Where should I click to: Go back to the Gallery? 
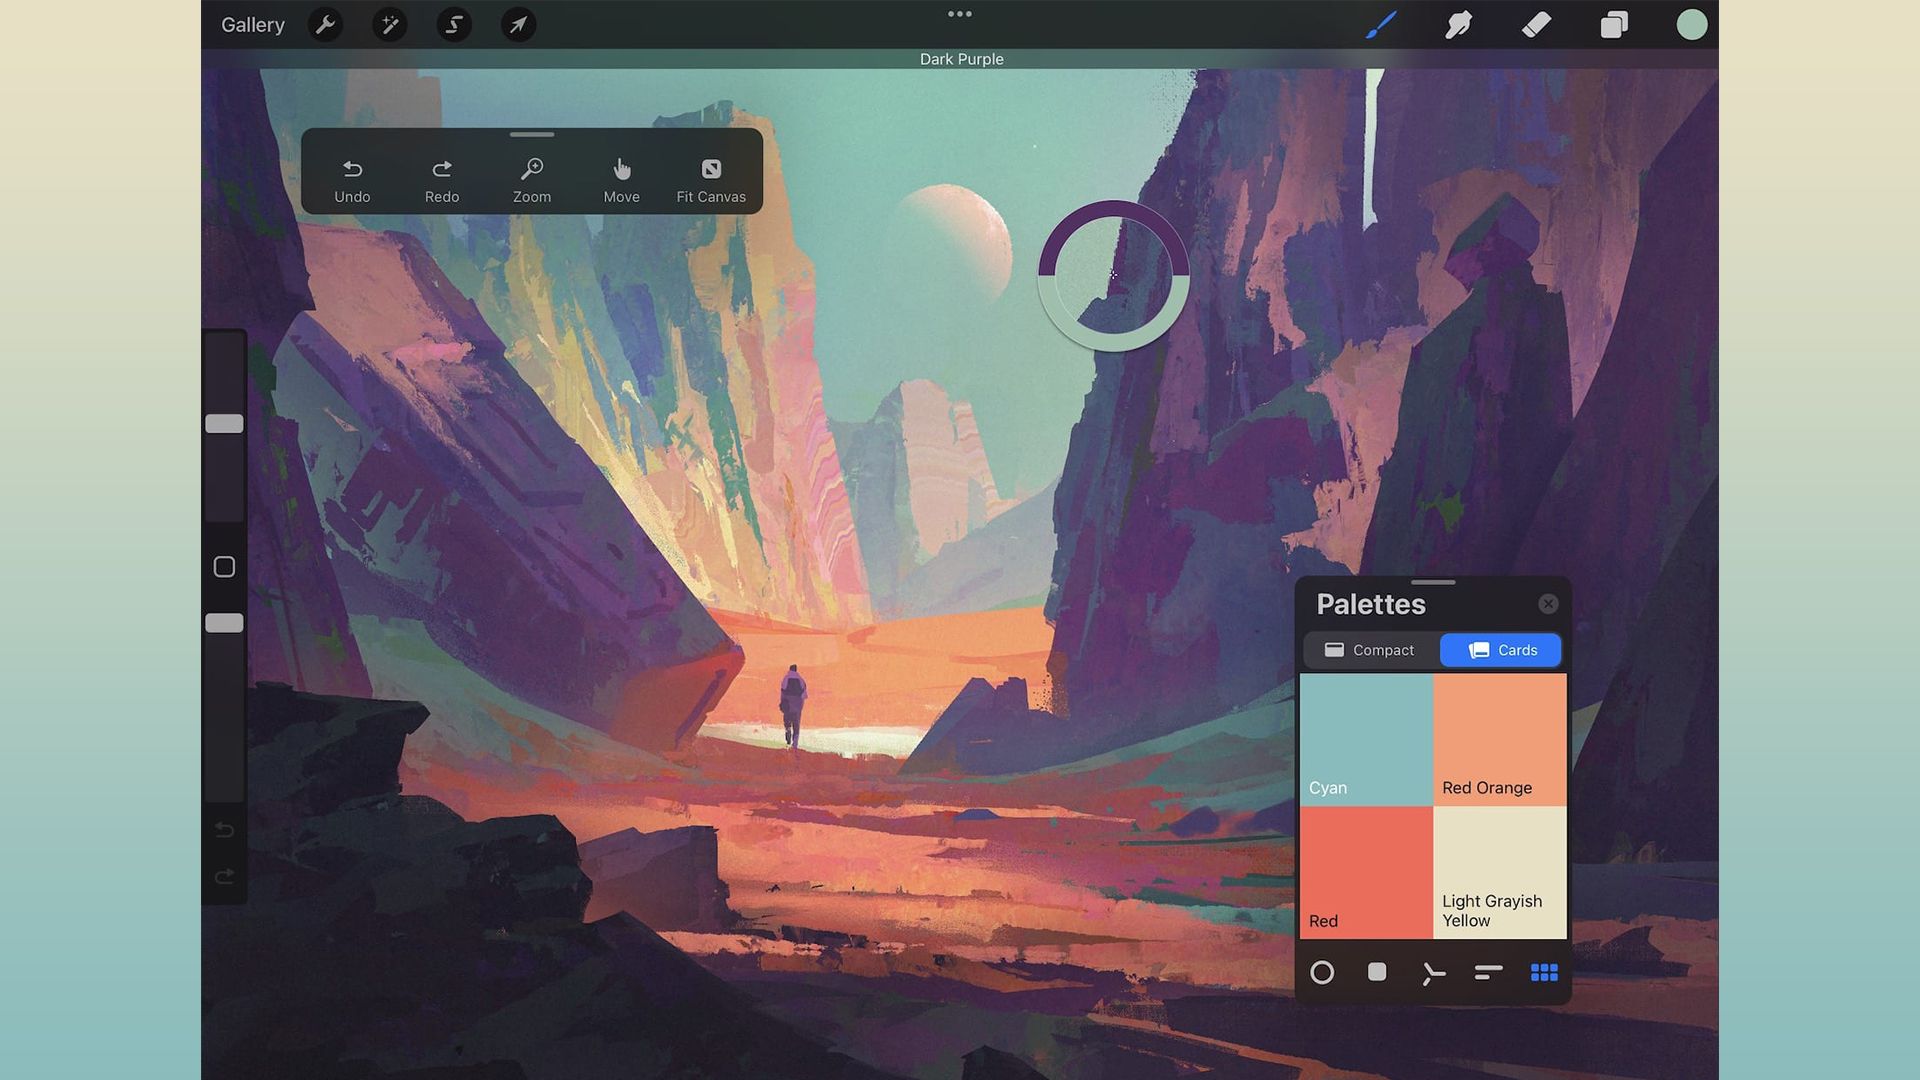point(252,25)
